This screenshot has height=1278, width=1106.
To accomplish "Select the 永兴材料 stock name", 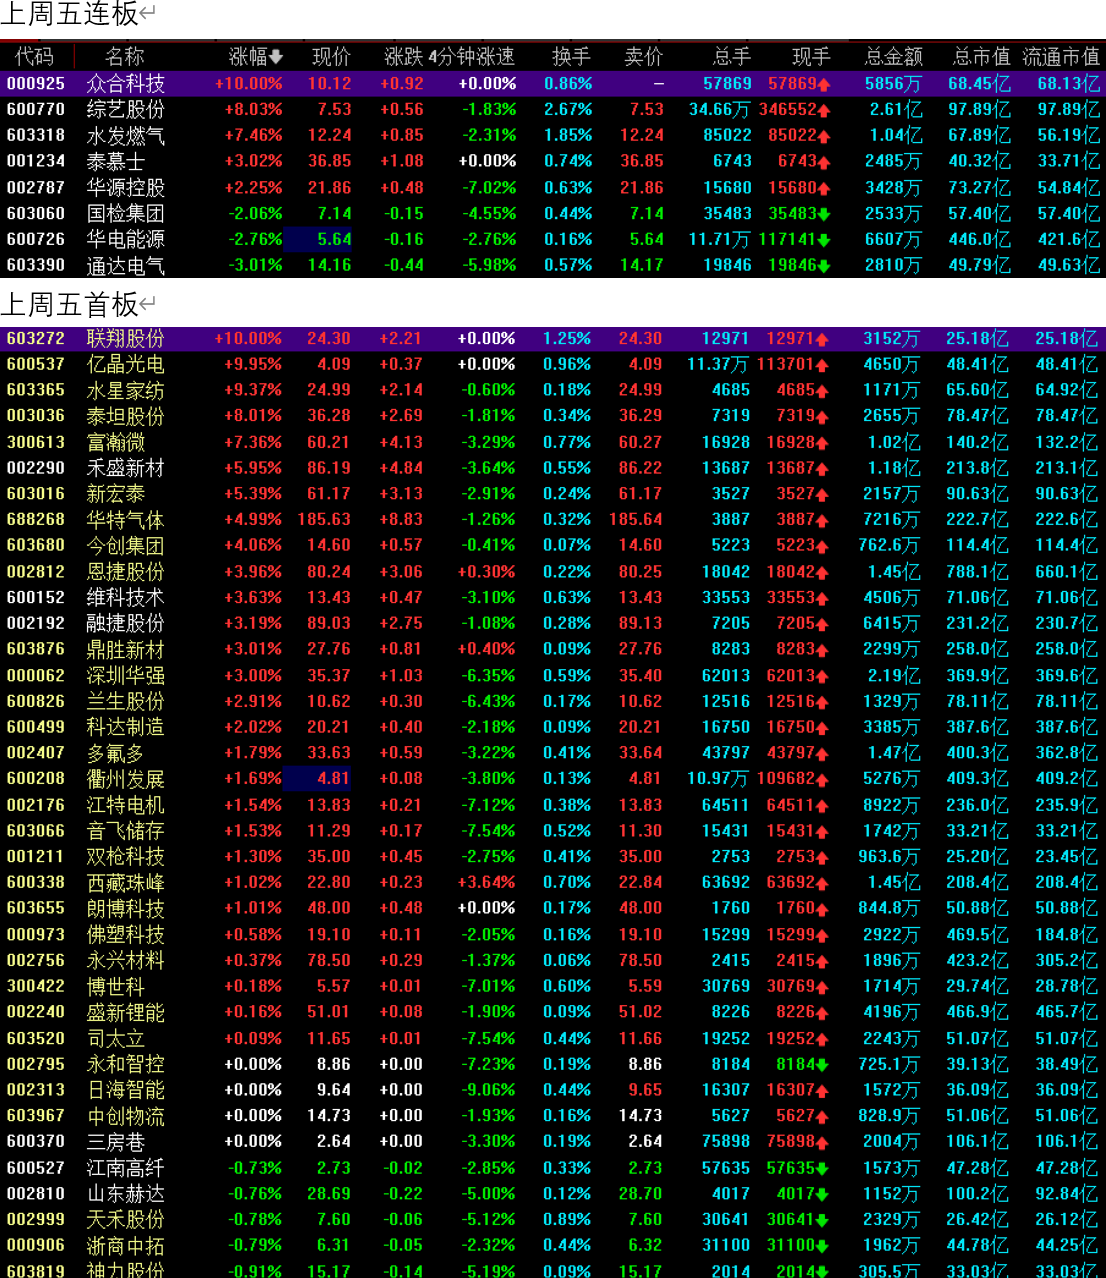I will (x=126, y=961).
